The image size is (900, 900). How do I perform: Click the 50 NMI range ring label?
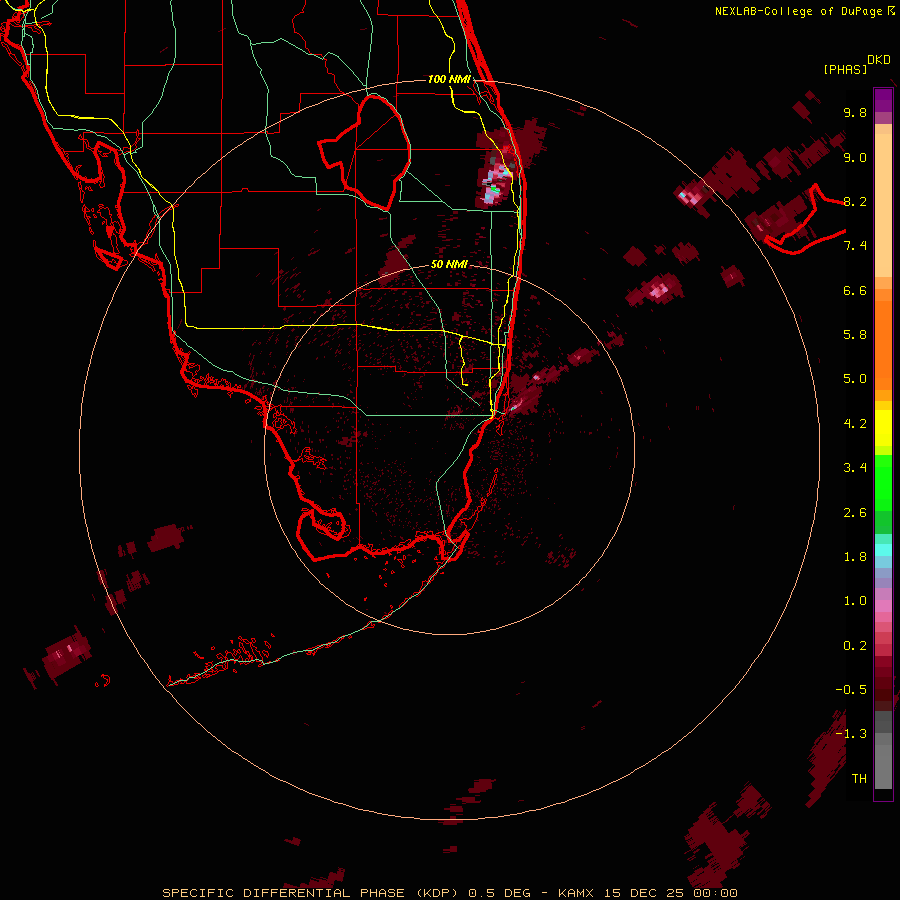449,264
